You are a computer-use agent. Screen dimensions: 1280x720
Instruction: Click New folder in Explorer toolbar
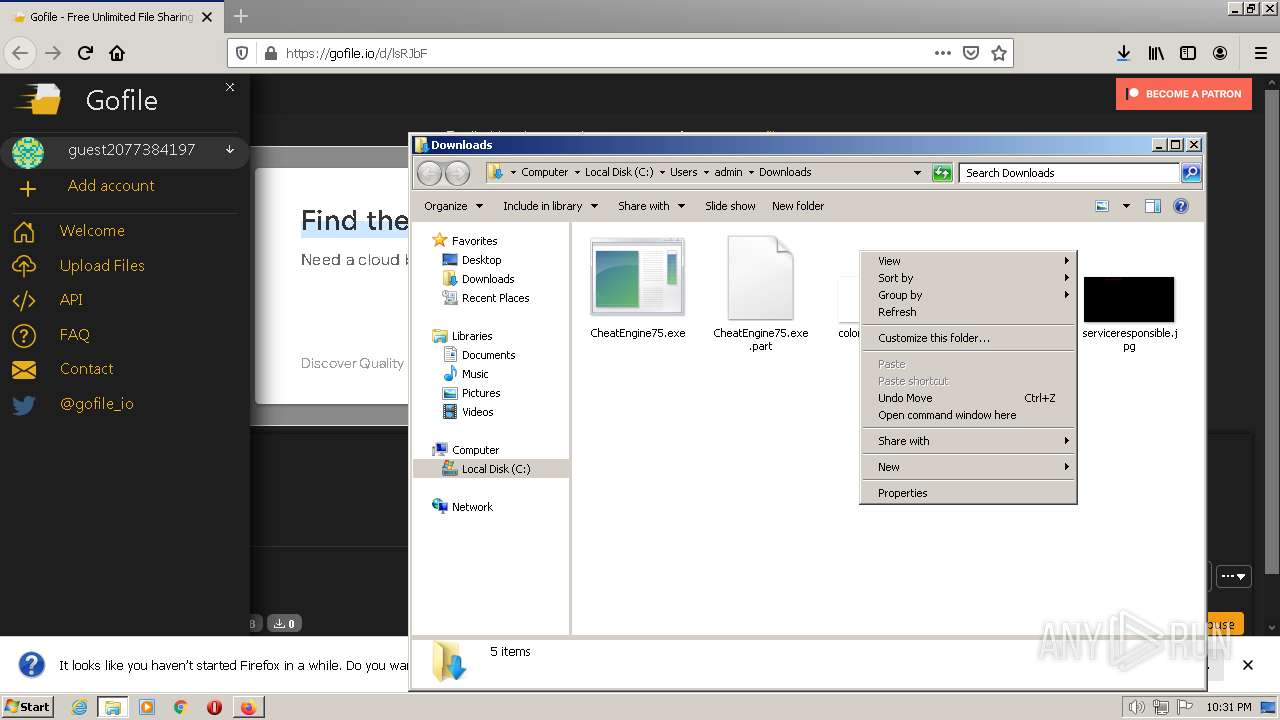(798, 206)
